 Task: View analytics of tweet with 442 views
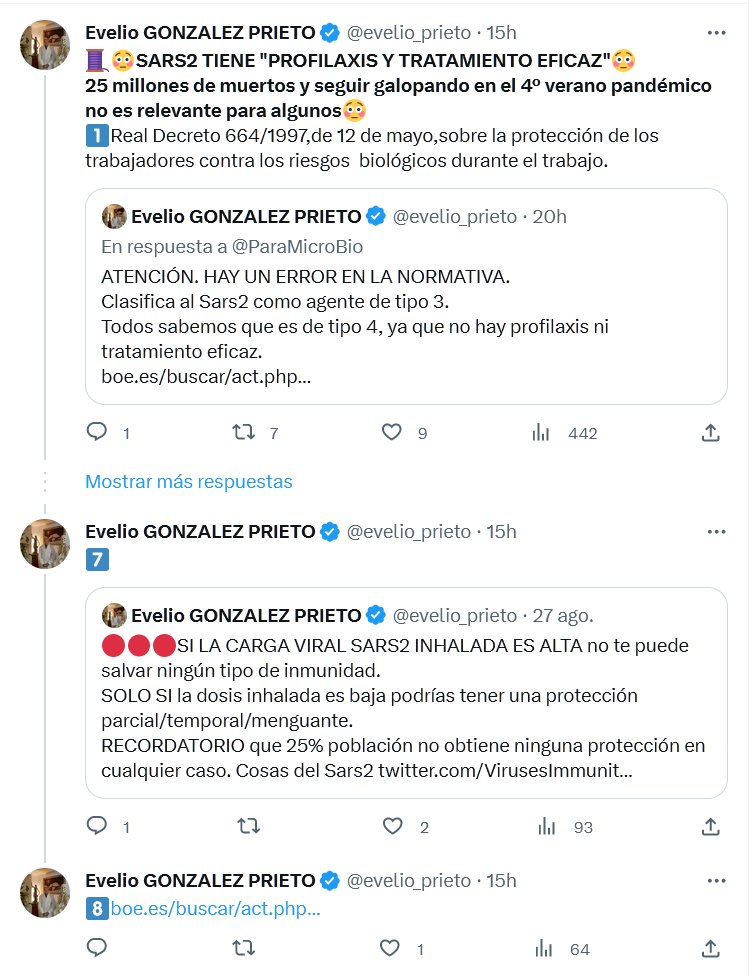[x=542, y=432]
